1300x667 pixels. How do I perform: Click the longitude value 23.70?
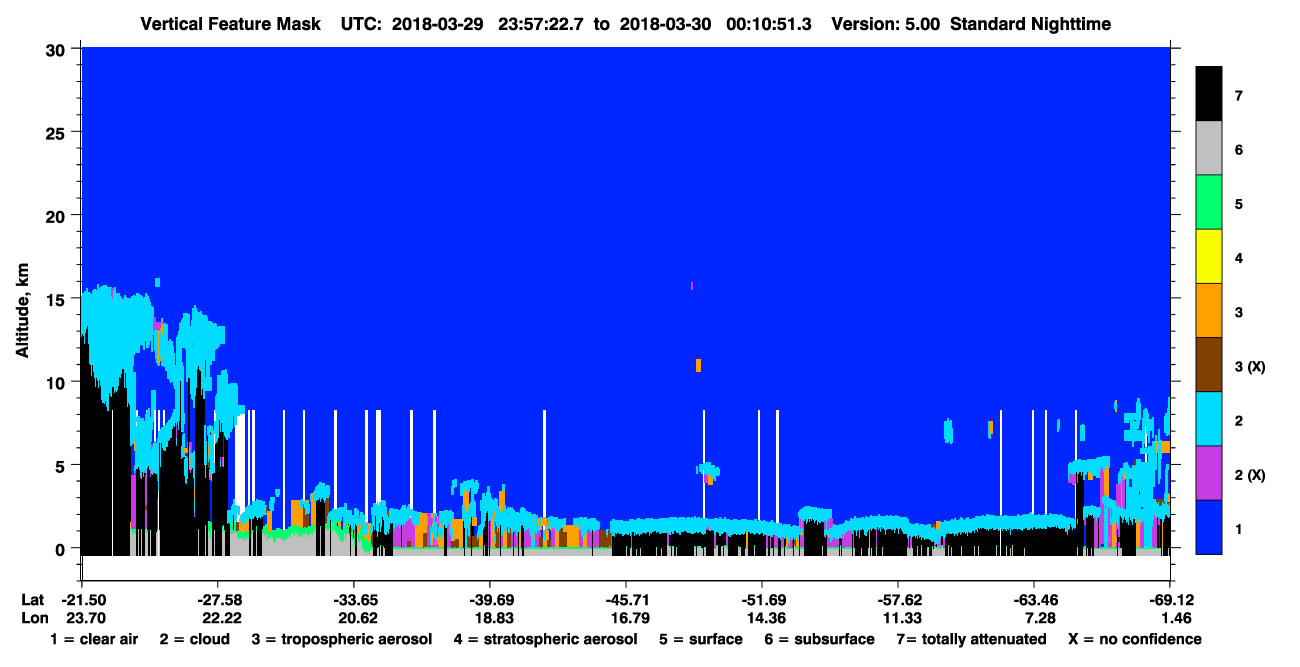[x=84, y=618]
